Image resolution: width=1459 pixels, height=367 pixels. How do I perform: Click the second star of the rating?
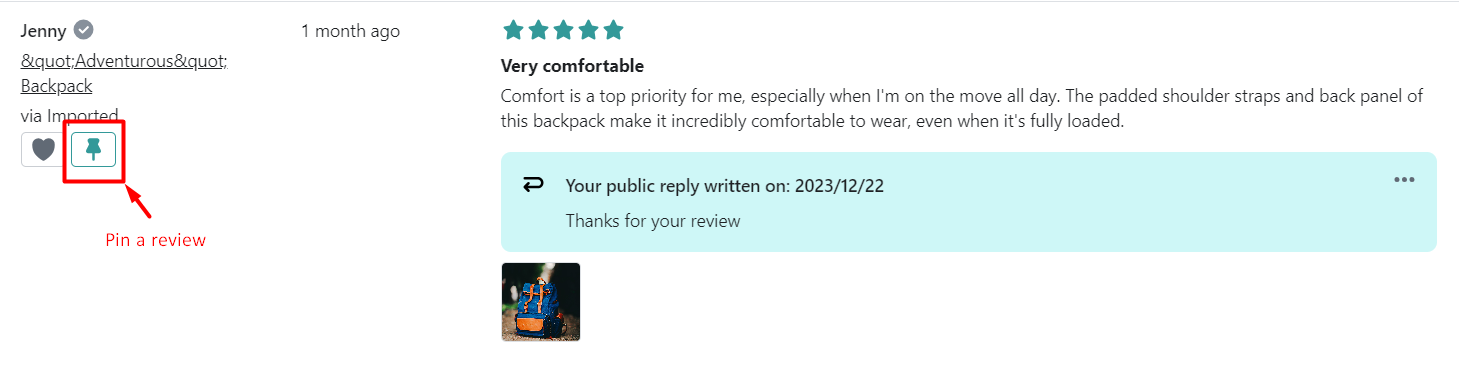point(538,30)
